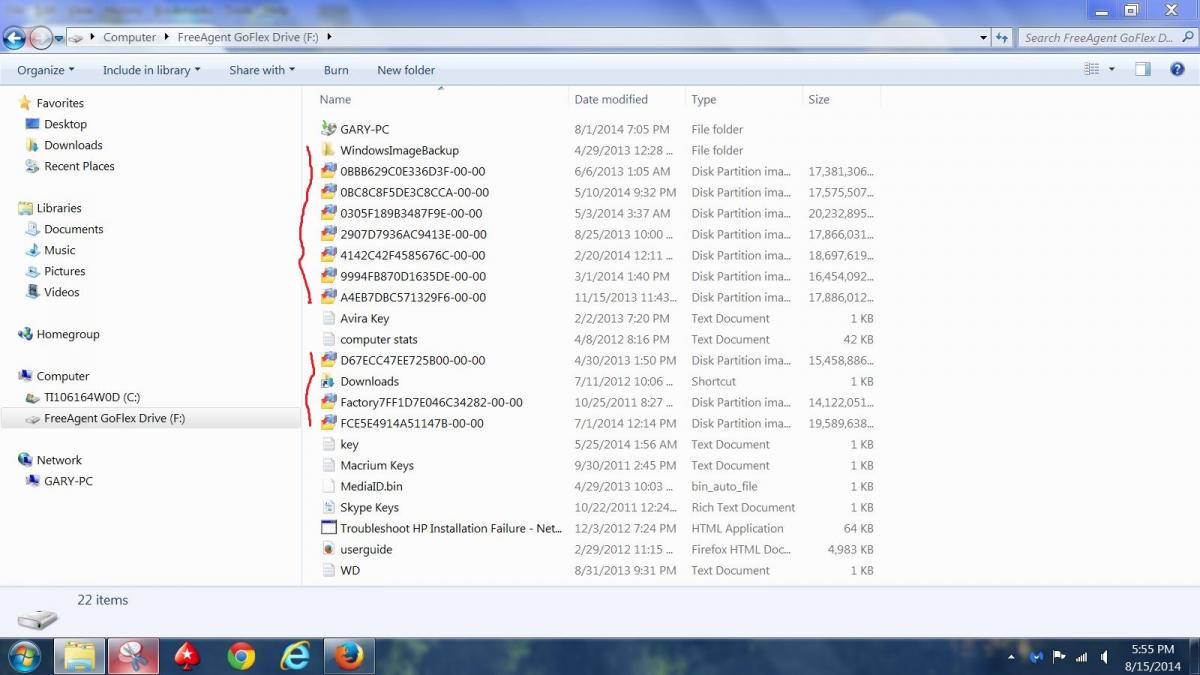Select disk image 0BBB629C0E336D3F-00-00 icon
The image size is (1200, 675).
coord(329,171)
